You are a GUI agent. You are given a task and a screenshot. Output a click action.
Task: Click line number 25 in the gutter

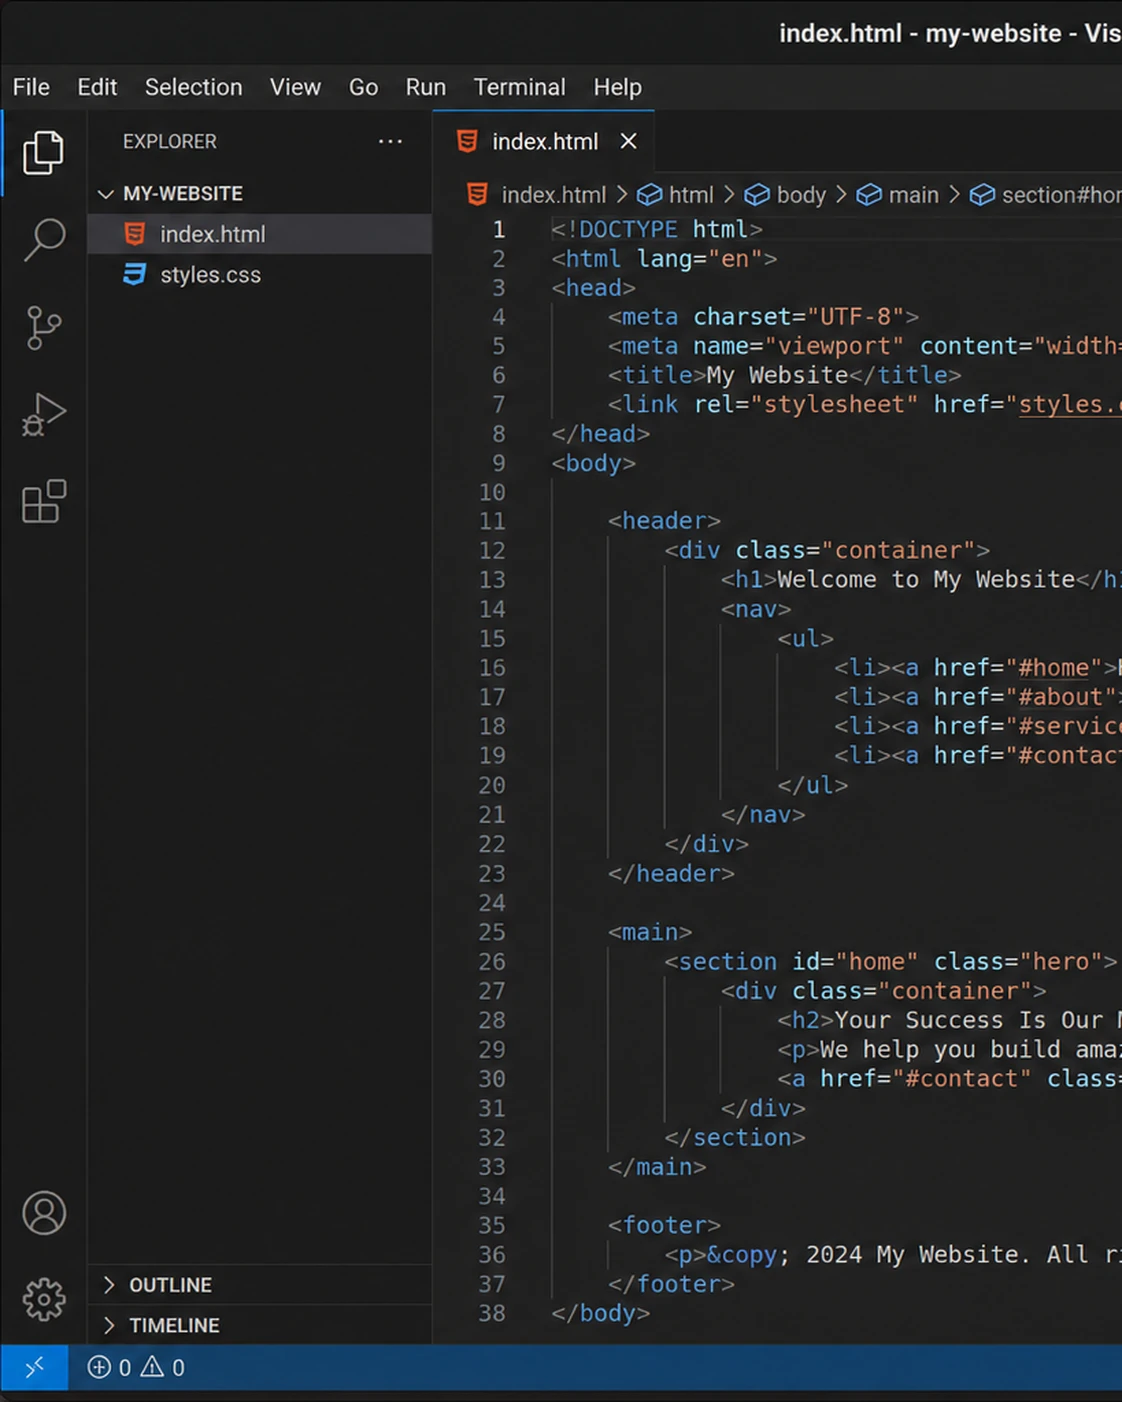[492, 932]
